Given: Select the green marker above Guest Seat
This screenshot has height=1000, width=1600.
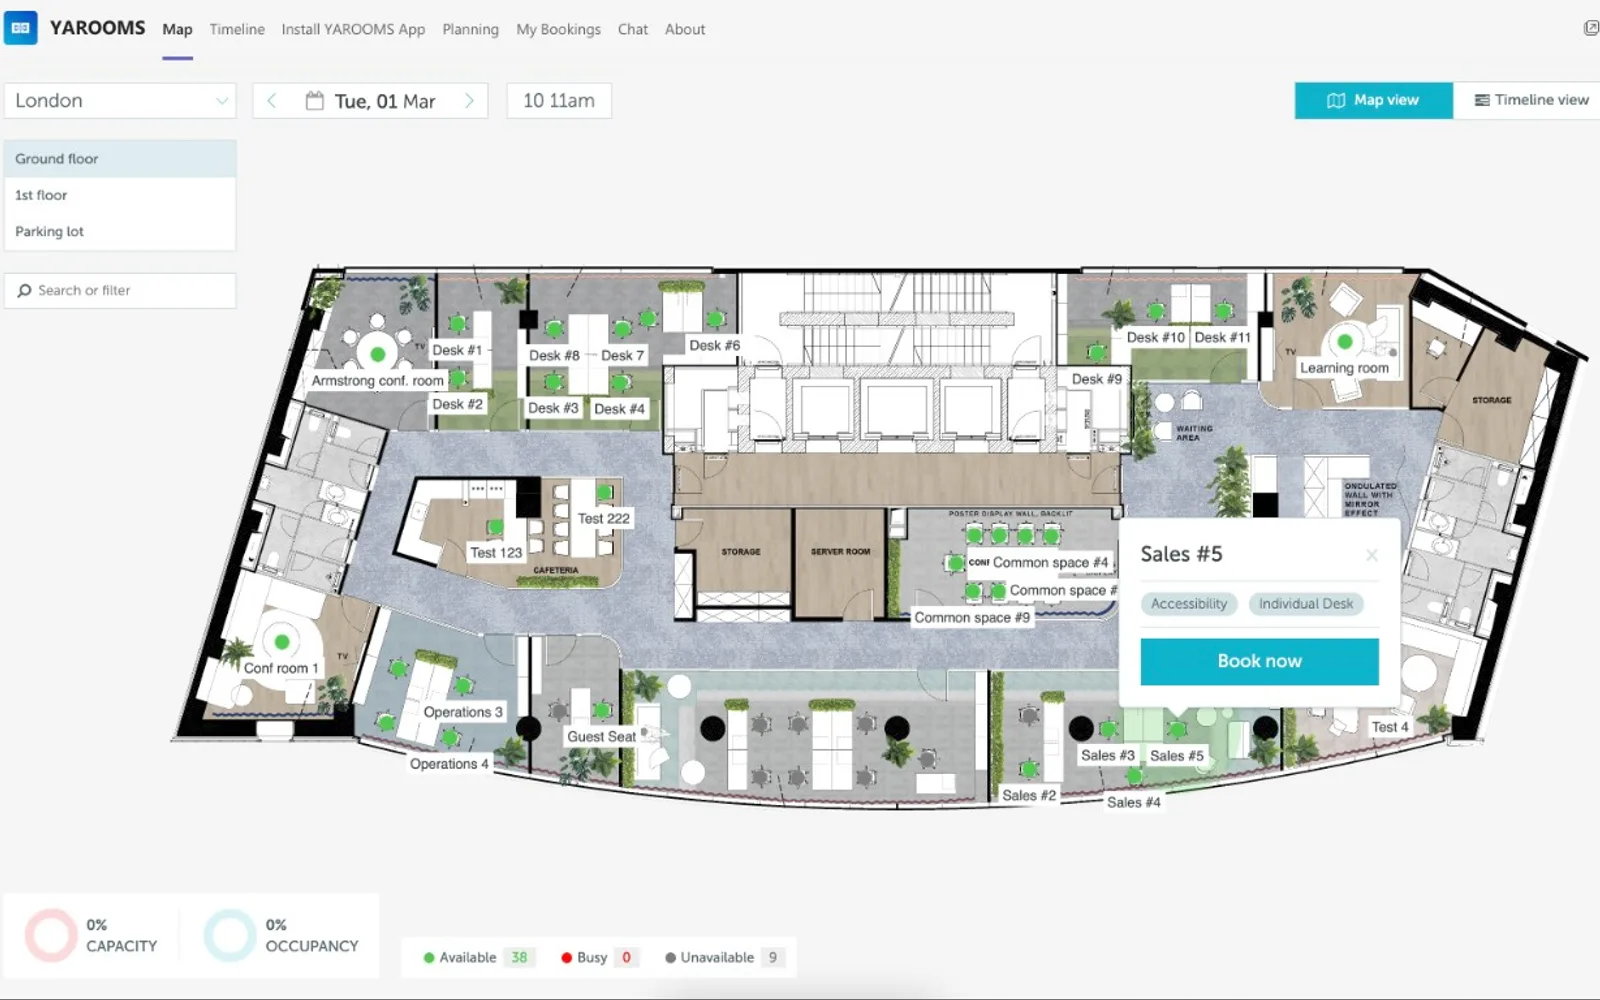Looking at the screenshot, I should click(x=602, y=711).
